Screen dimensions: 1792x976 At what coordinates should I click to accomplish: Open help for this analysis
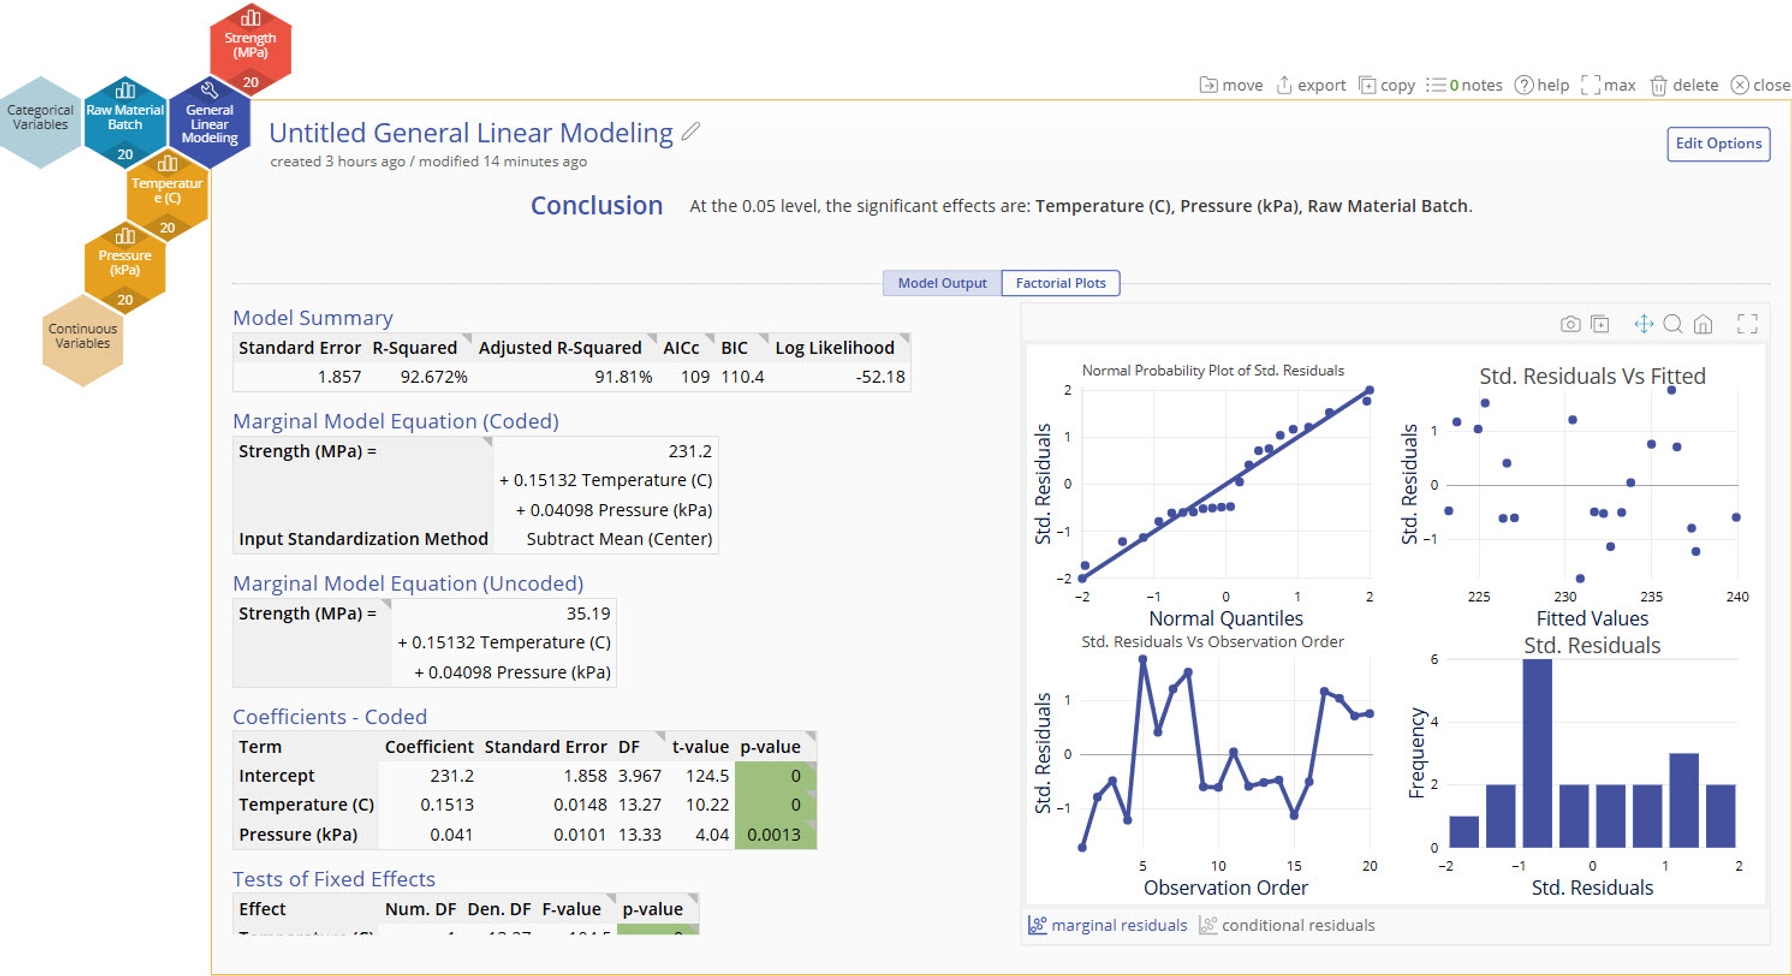[x=1541, y=85]
